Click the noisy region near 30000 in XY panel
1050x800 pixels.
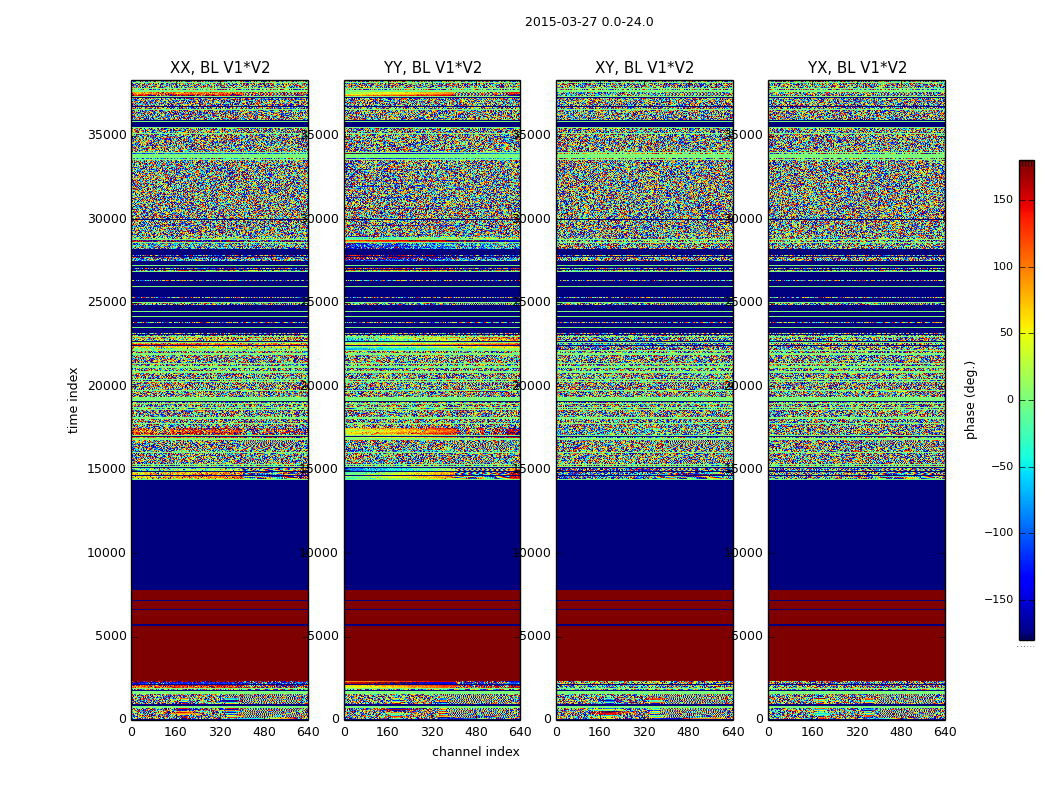click(644, 201)
